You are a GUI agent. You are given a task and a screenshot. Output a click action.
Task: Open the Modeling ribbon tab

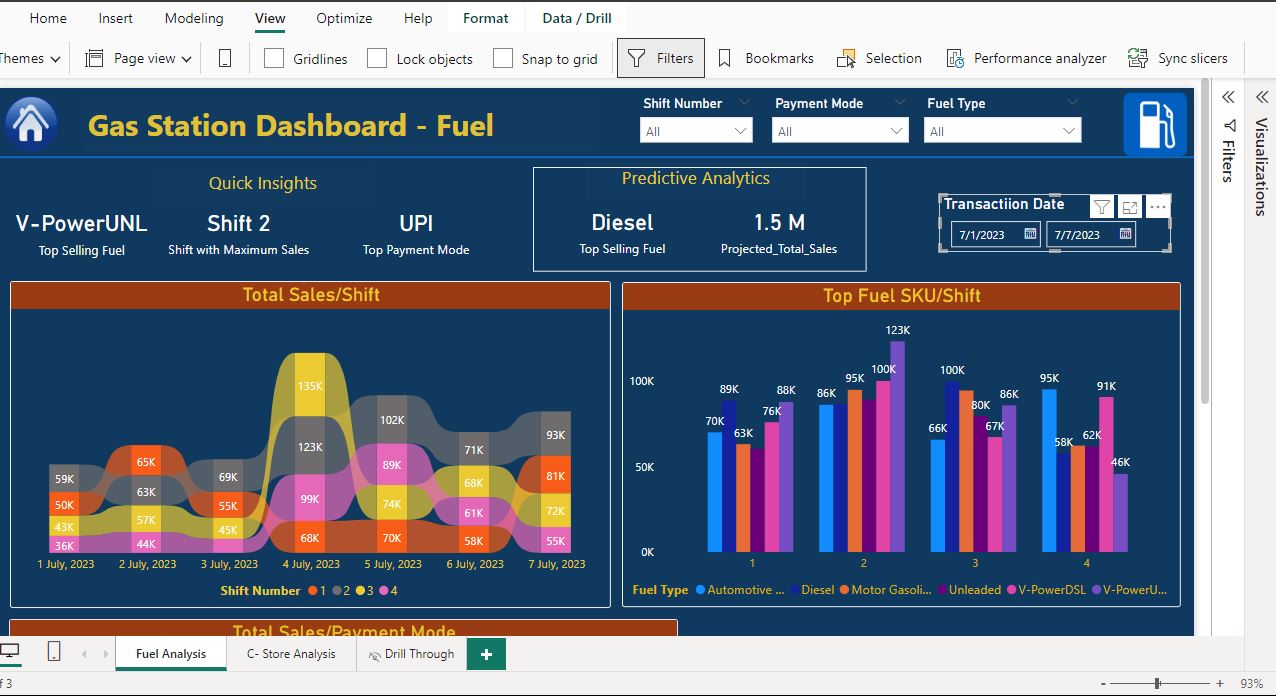[194, 18]
